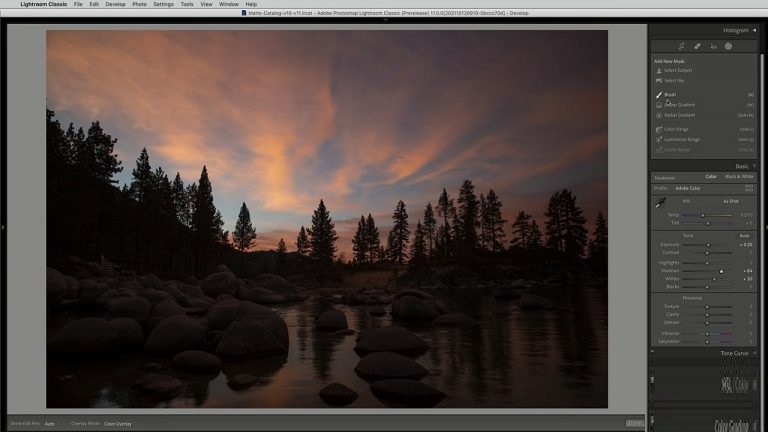This screenshot has width=768, height=432.
Task: Collapse the Histogram panel triangle
Action: pyautogui.click(x=754, y=30)
